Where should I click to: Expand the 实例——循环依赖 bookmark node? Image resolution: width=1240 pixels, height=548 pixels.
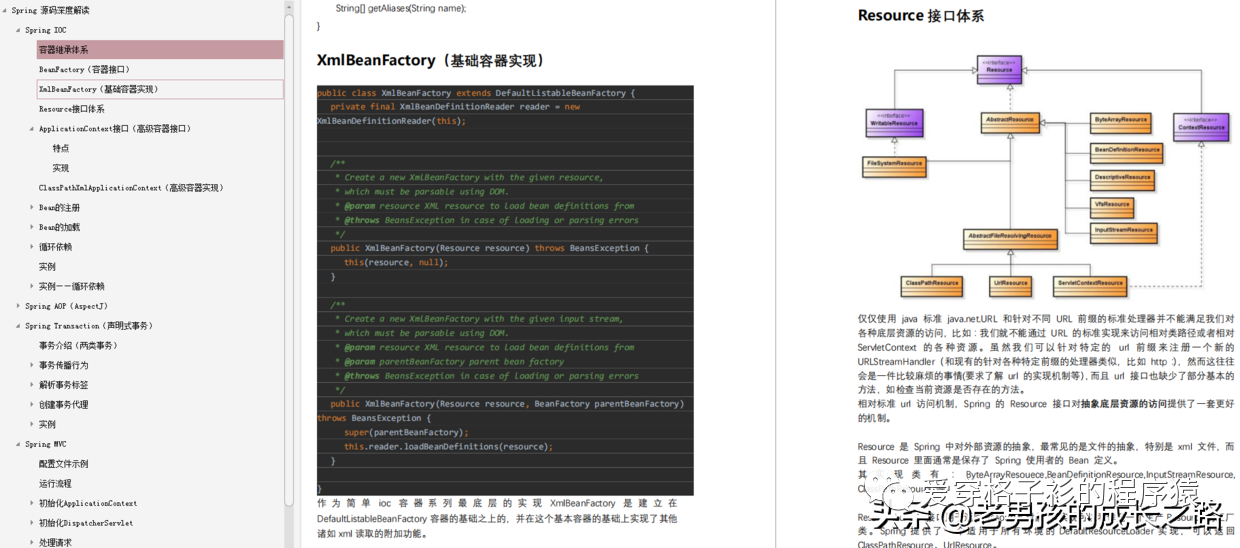(x=31, y=286)
